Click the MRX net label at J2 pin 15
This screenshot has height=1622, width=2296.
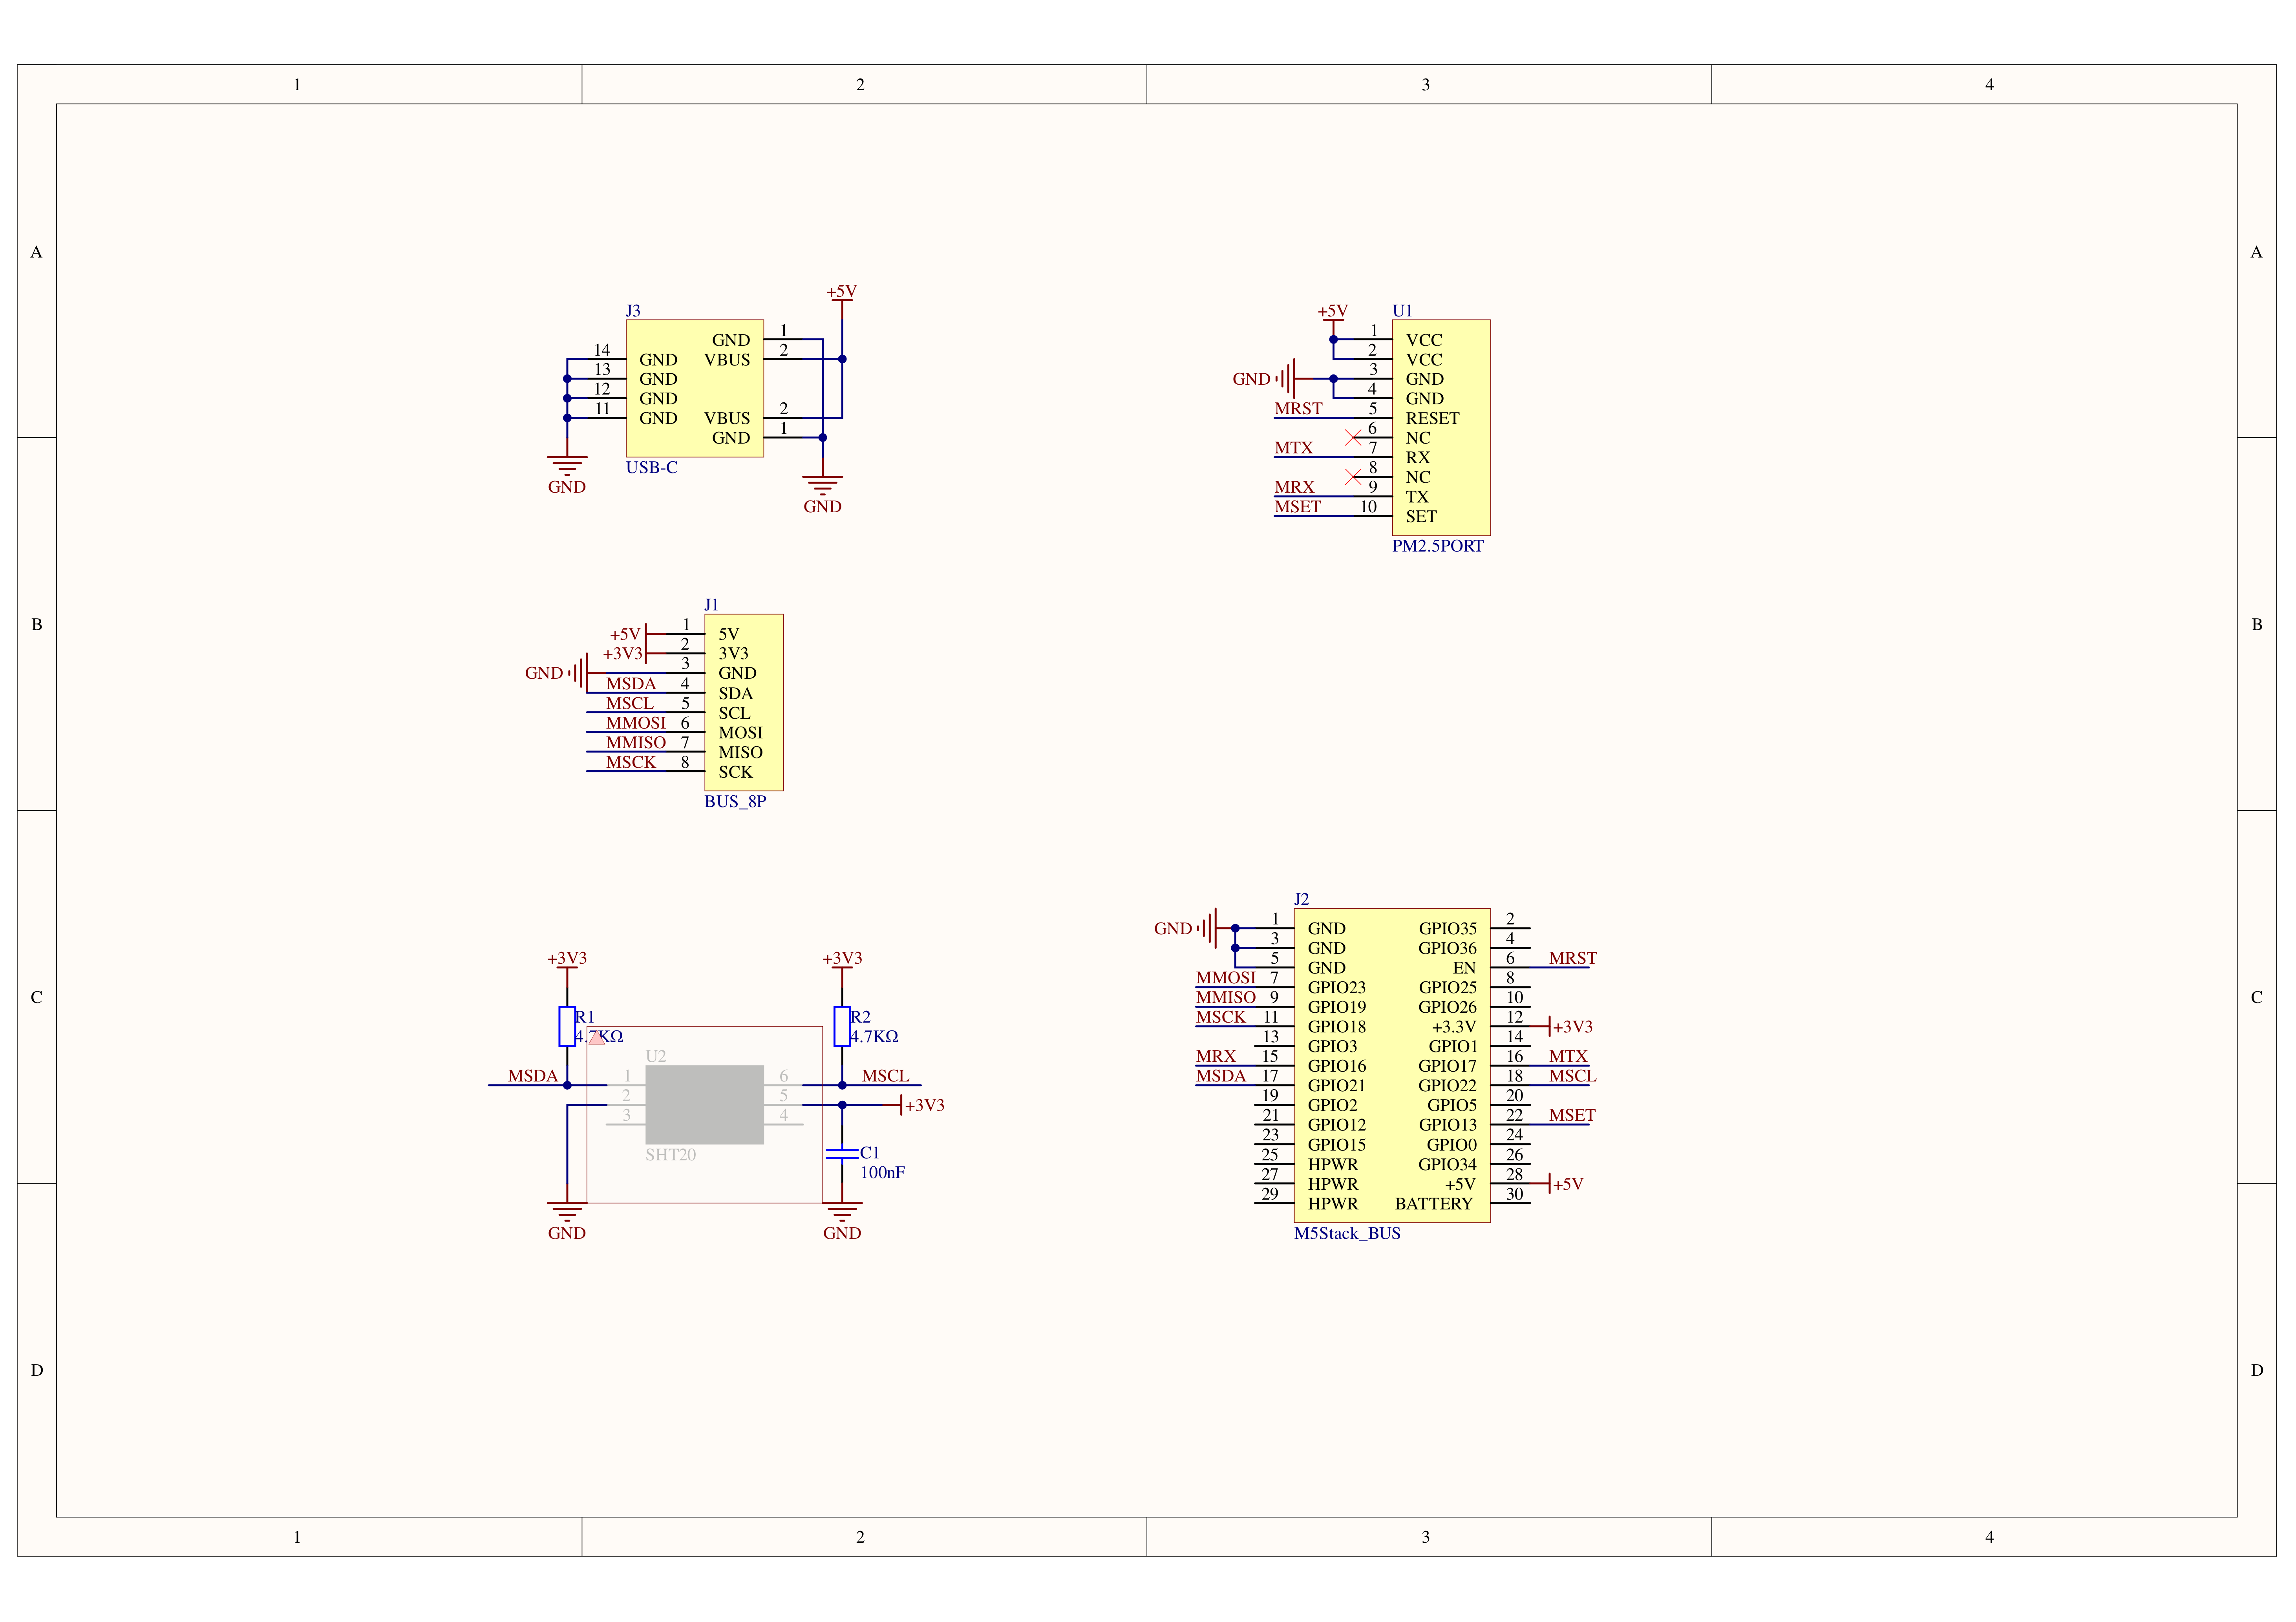(1215, 1056)
